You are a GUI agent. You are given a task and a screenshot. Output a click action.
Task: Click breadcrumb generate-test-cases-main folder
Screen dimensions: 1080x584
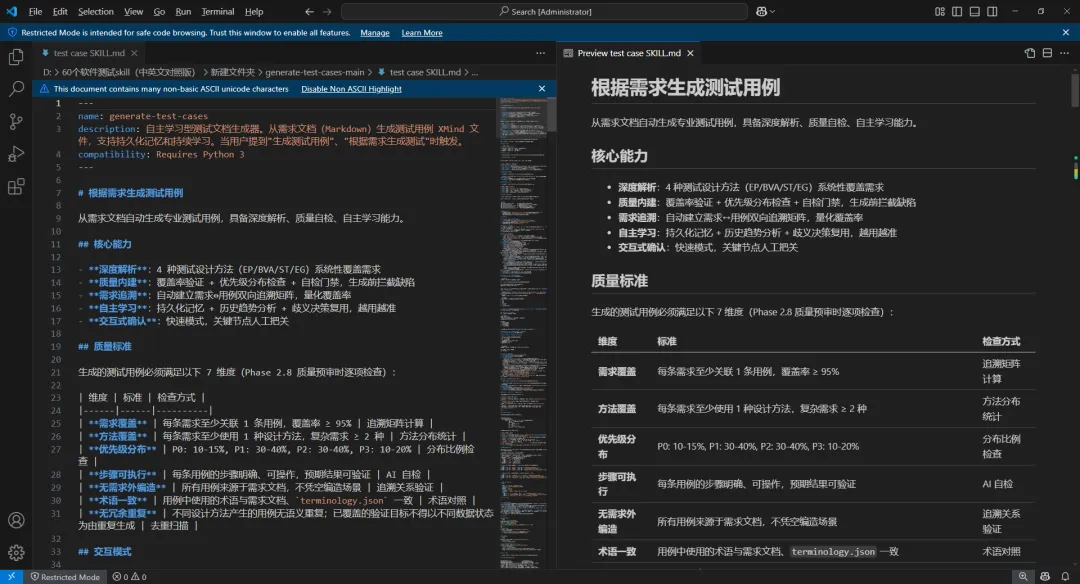click(315, 72)
